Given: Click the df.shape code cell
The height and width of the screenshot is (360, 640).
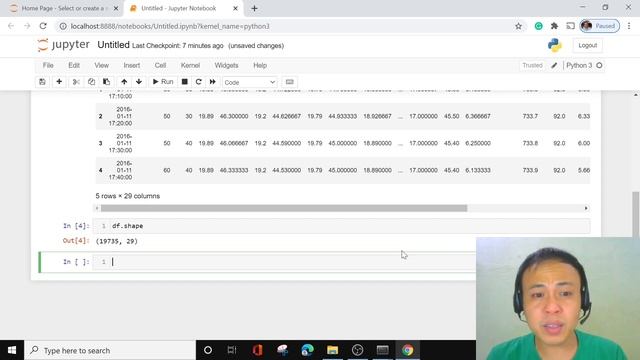Looking at the screenshot, I should point(341,226).
